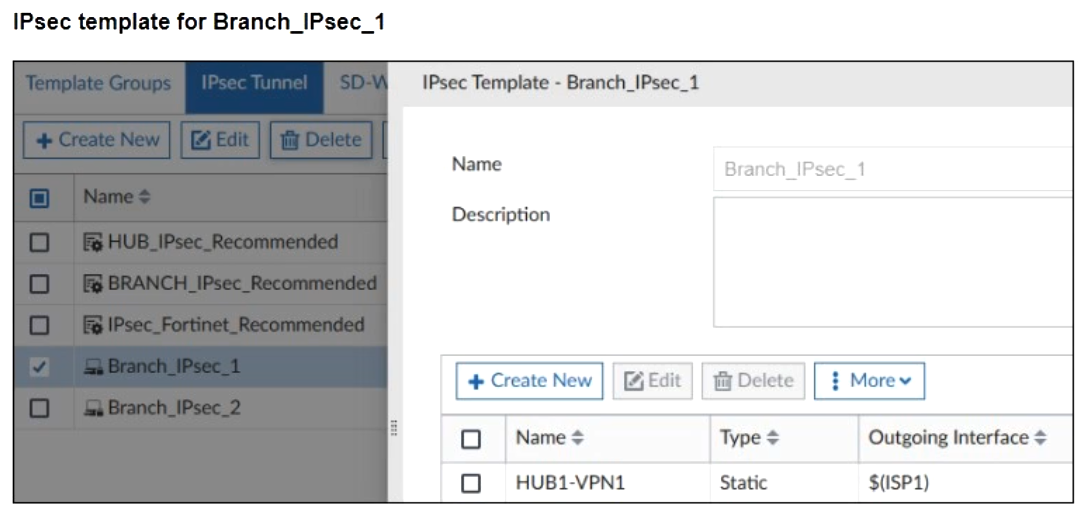
Task: Sort tunnel list by Type column
Action: click(749, 438)
